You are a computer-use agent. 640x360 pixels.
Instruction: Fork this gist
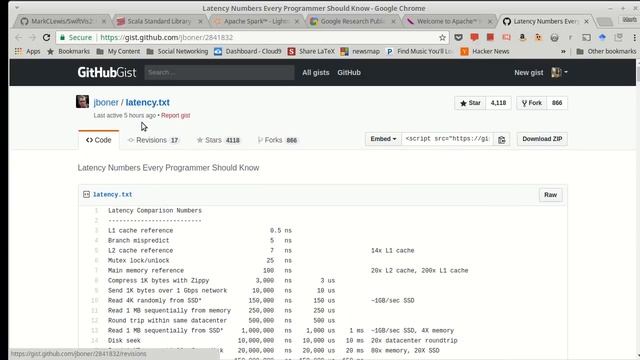pos(531,103)
